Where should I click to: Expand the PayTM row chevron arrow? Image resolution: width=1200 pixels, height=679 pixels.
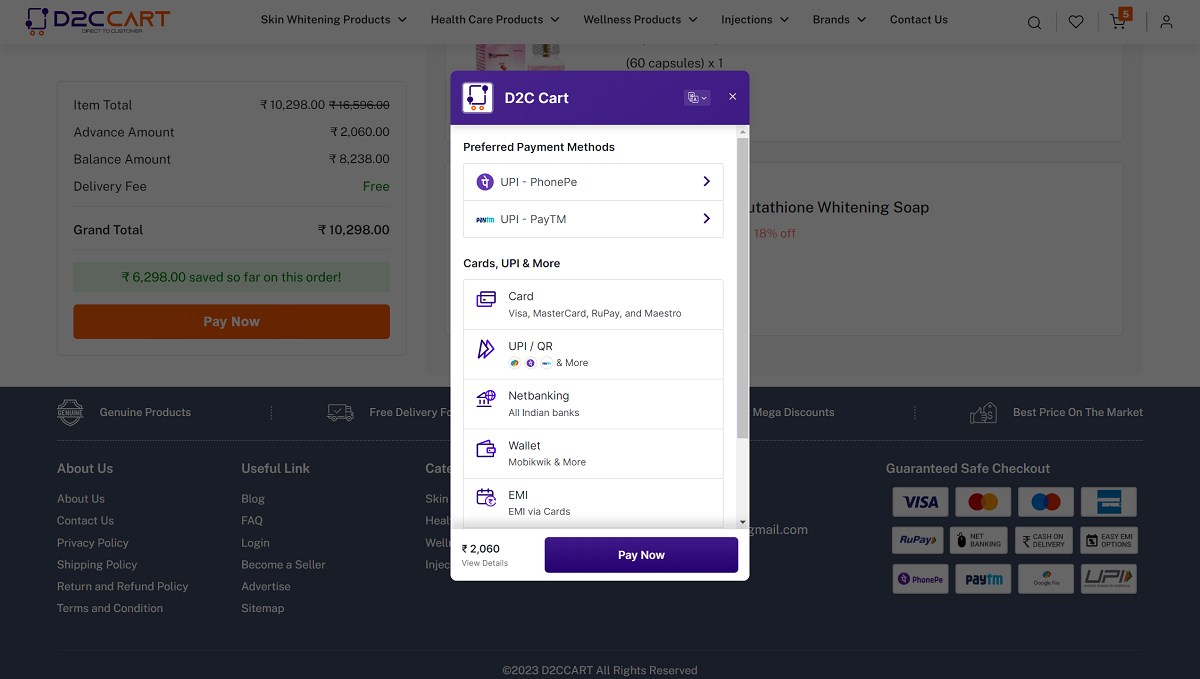pyautogui.click(x=706, y=219)
